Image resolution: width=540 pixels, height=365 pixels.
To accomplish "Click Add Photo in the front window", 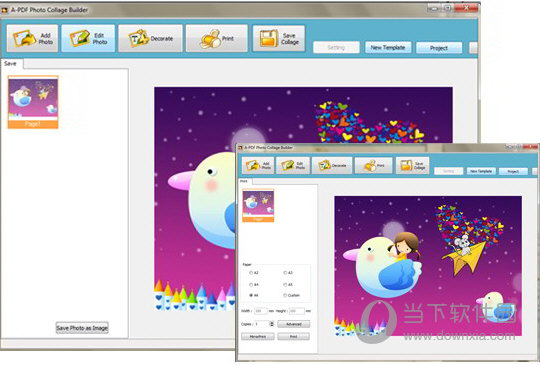I will click(x=258, y=166).
